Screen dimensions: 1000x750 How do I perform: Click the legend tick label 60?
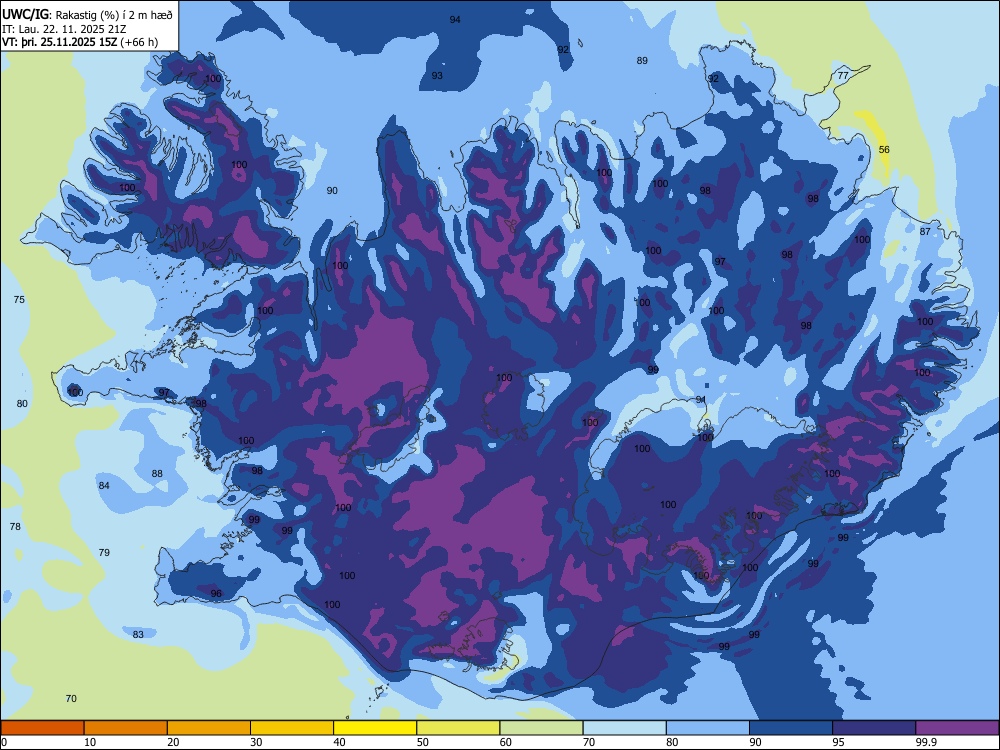click(x=506, y=742)
